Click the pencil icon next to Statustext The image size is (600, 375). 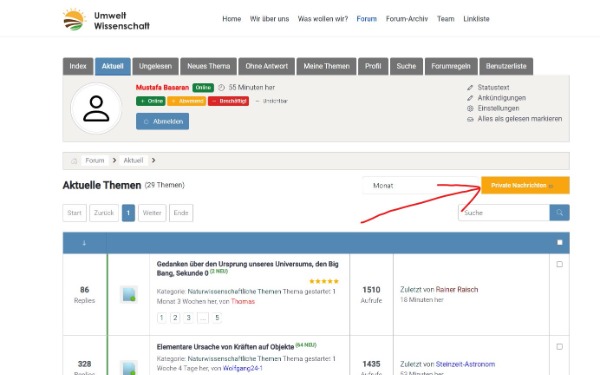[x=470, y=88]
